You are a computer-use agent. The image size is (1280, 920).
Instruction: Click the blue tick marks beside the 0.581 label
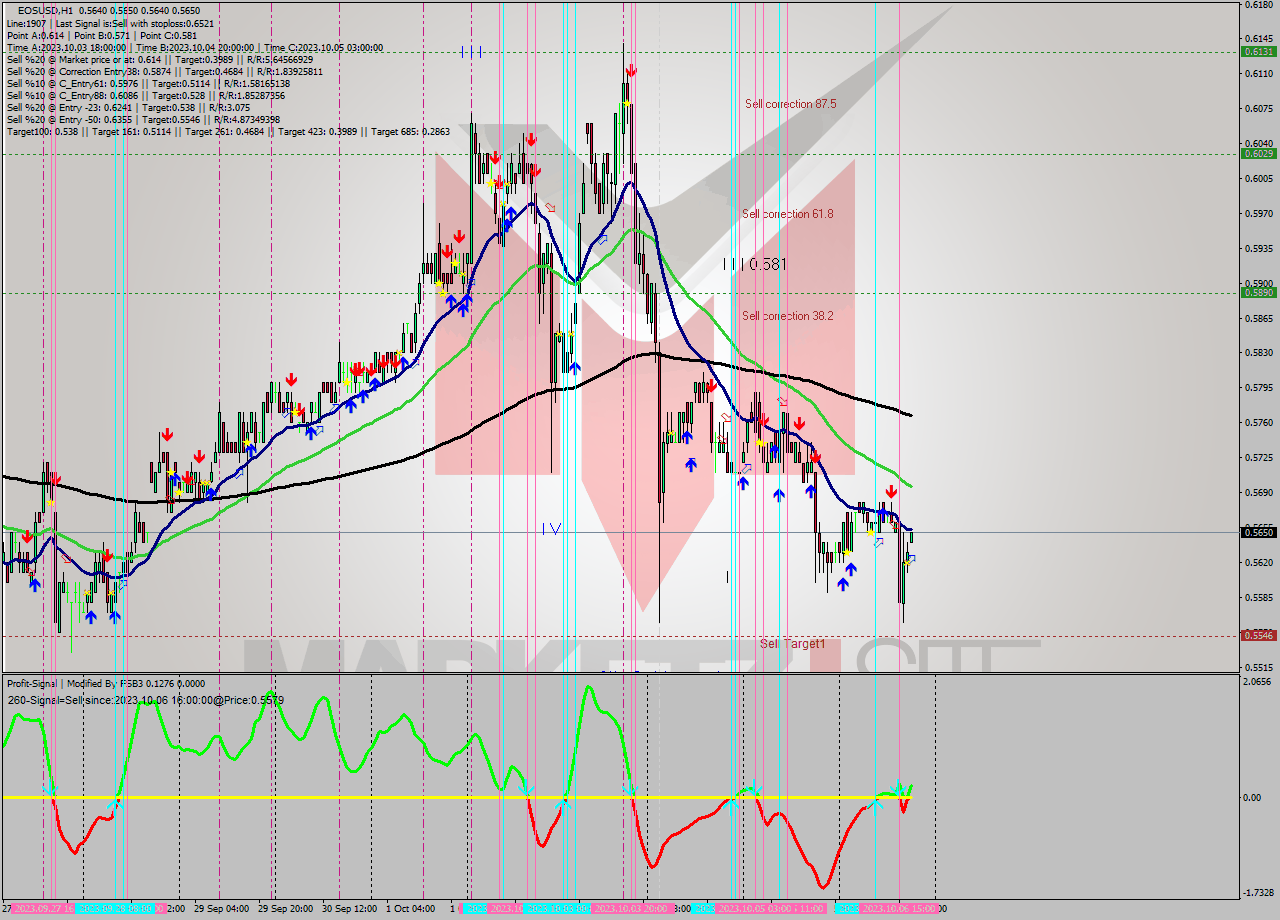pyautogui.click(x=732, y=263)
